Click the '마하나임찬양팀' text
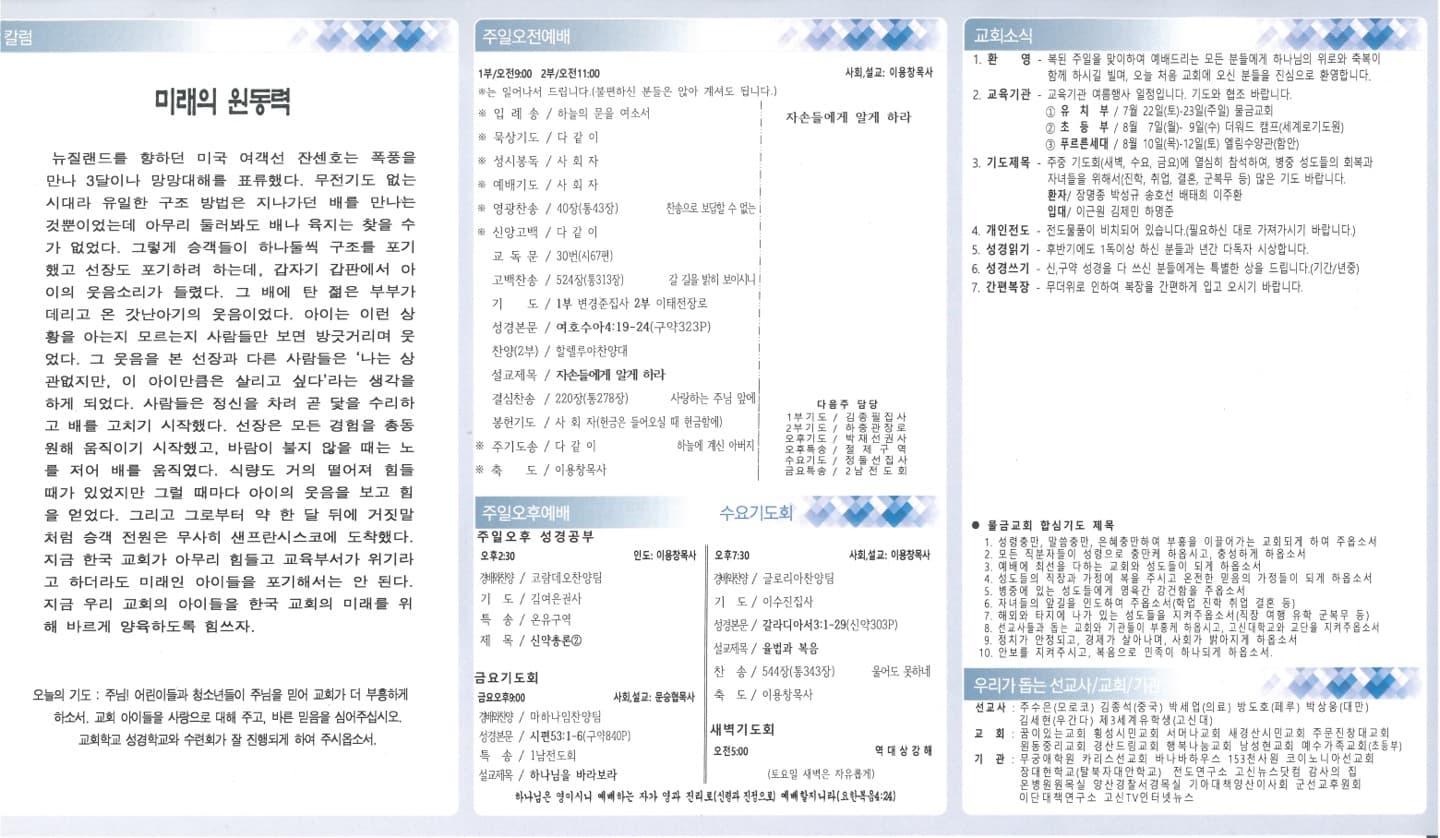 tap(567, 717)
